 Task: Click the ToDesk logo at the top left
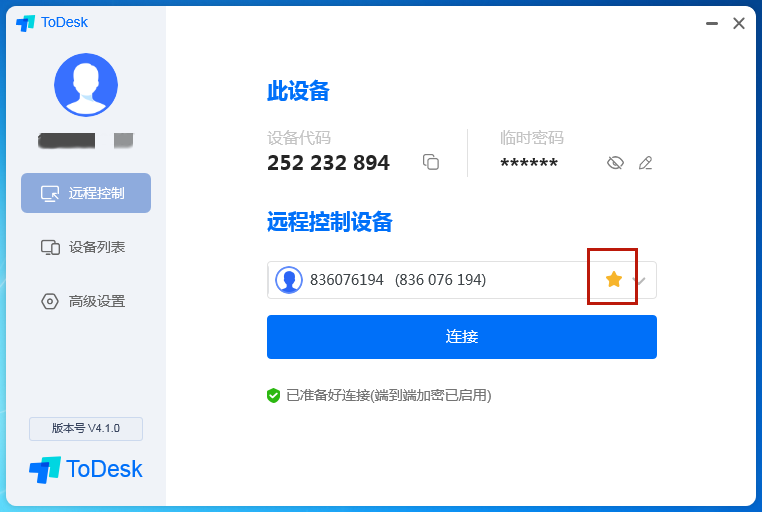click(x=52, y=22)
